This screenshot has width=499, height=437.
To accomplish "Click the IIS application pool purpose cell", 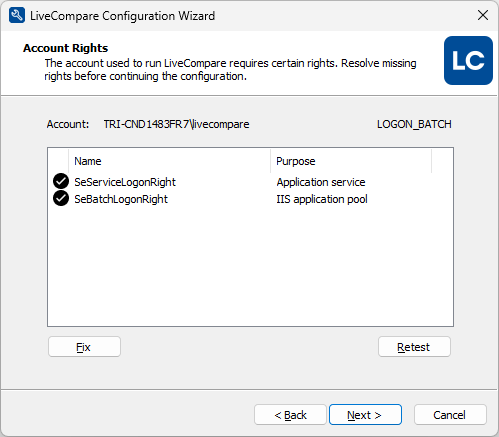I will pyautogui.click(x=322, y=199).
